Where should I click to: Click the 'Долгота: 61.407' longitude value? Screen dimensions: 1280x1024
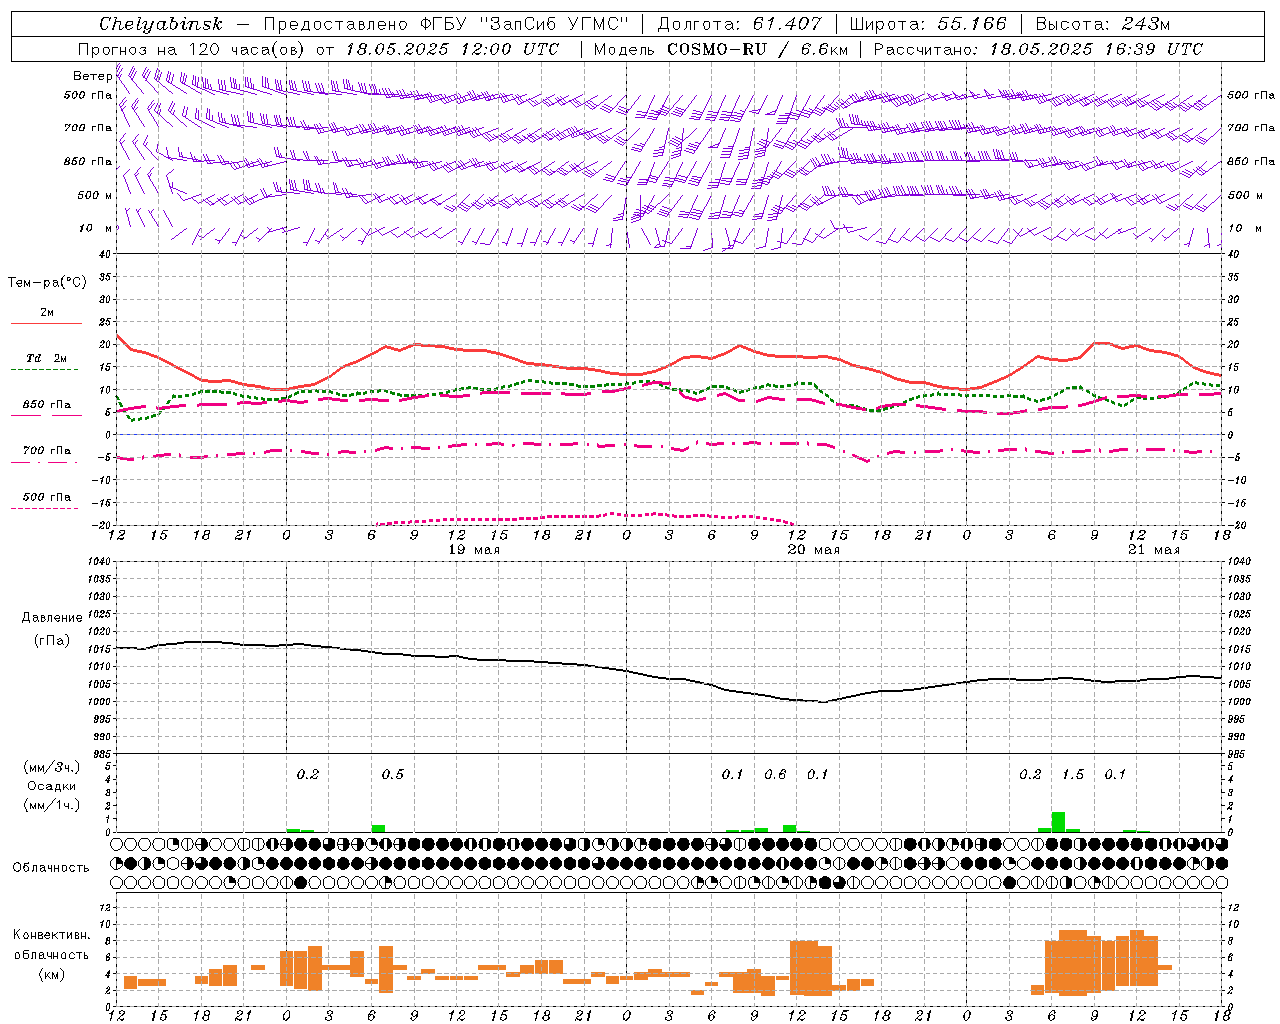[x=739, y=24]
